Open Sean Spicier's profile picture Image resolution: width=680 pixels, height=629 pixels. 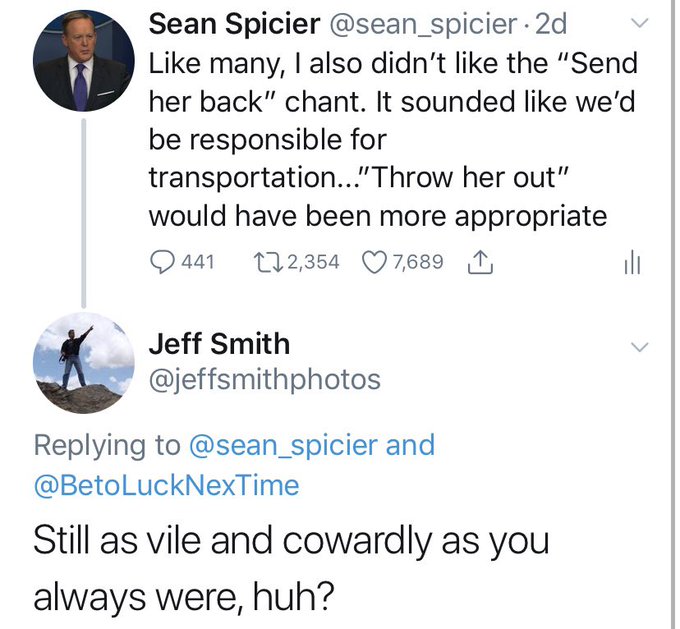84,61
